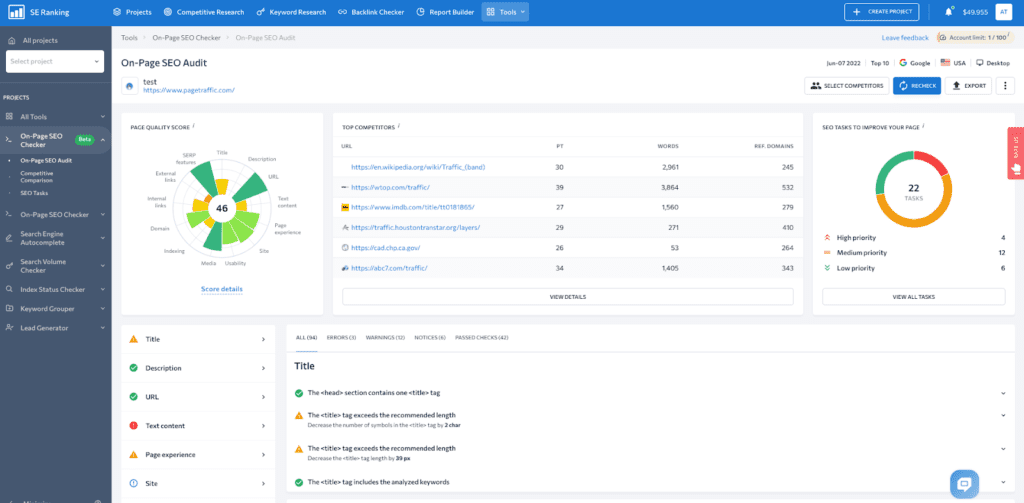
Task: Open the Leave feedback link
Action: [x=904, y=38]
